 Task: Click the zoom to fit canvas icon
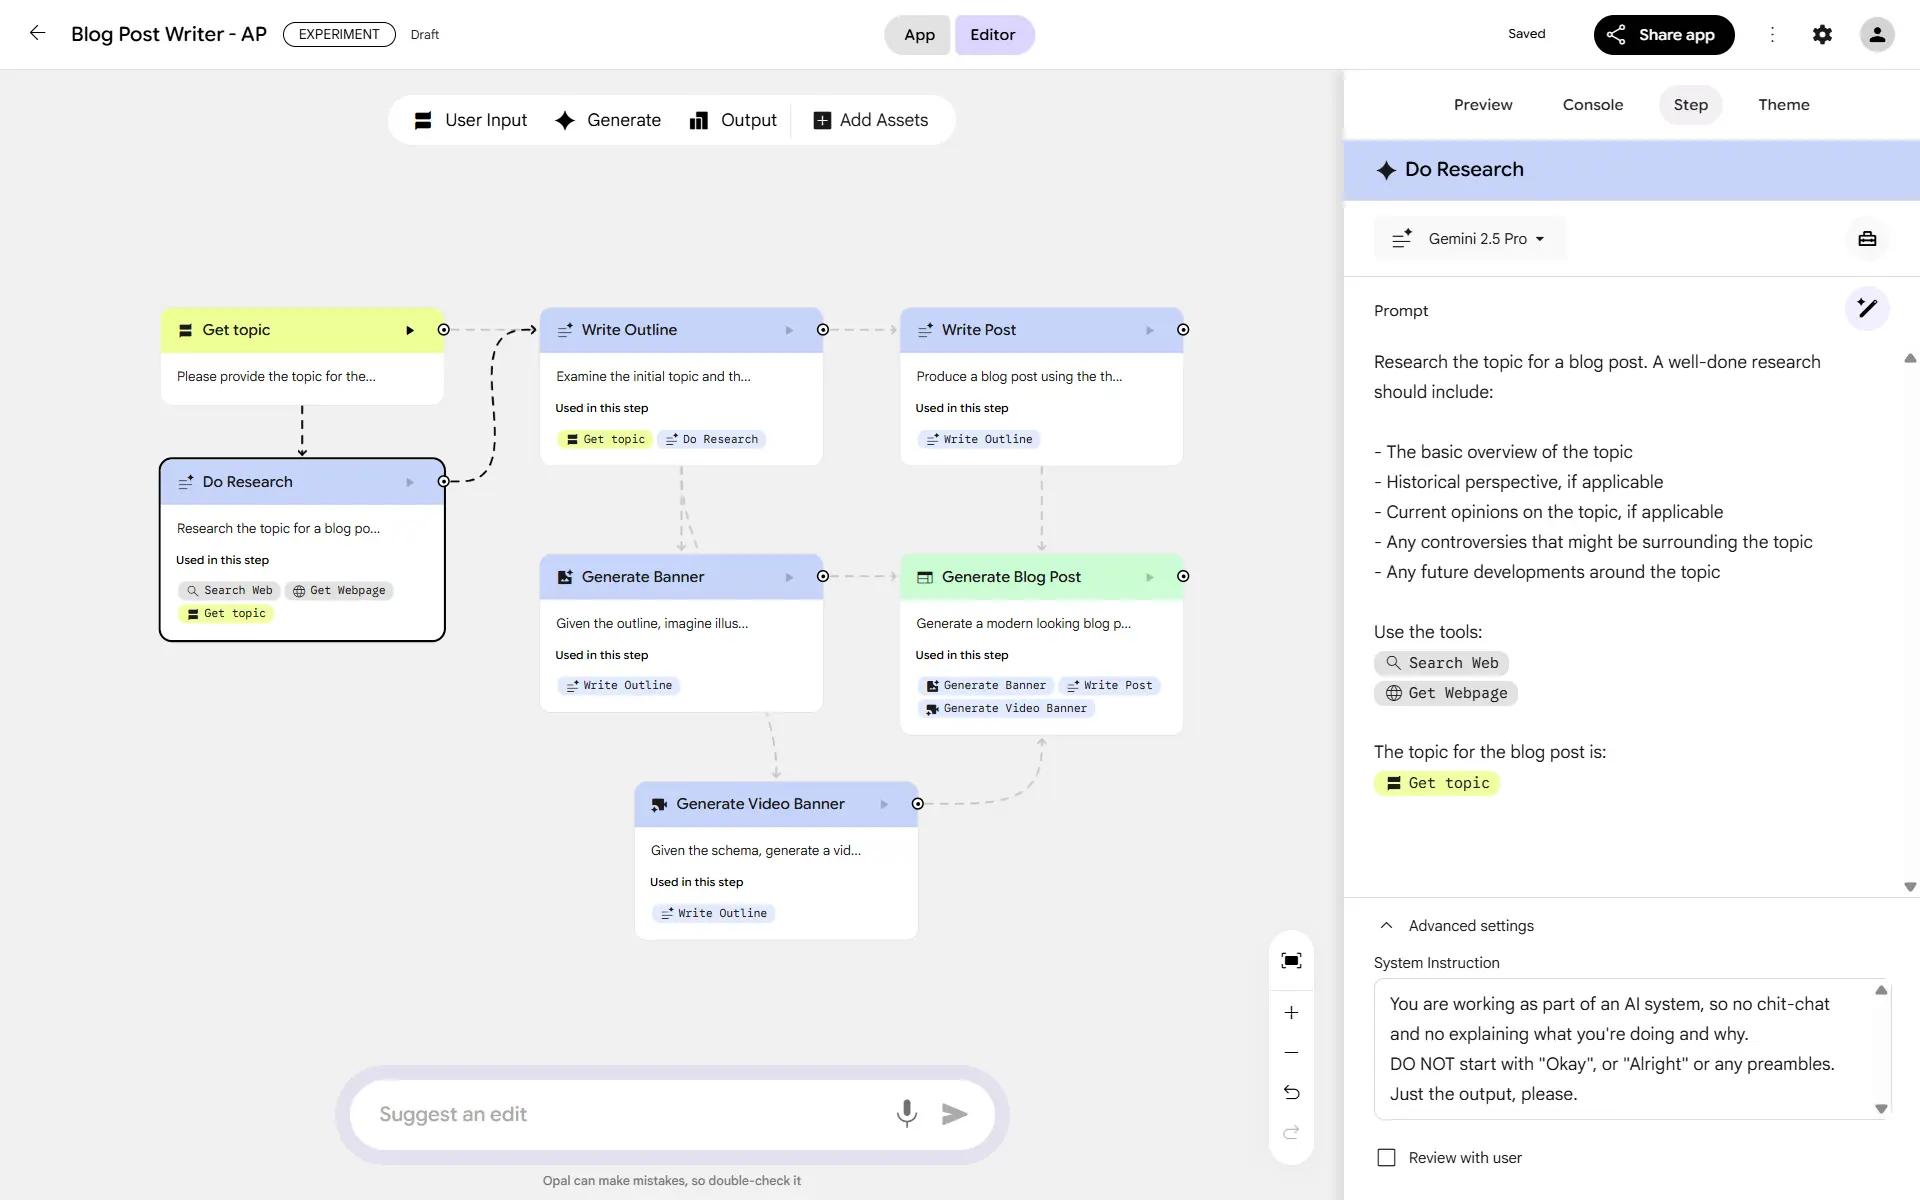(1291, 961)
